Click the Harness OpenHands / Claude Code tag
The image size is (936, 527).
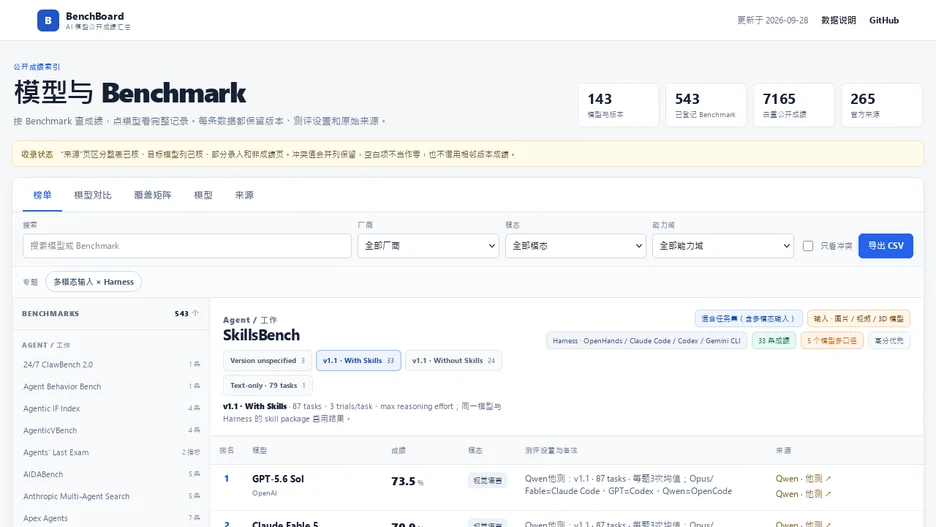(x=646, y=341)
